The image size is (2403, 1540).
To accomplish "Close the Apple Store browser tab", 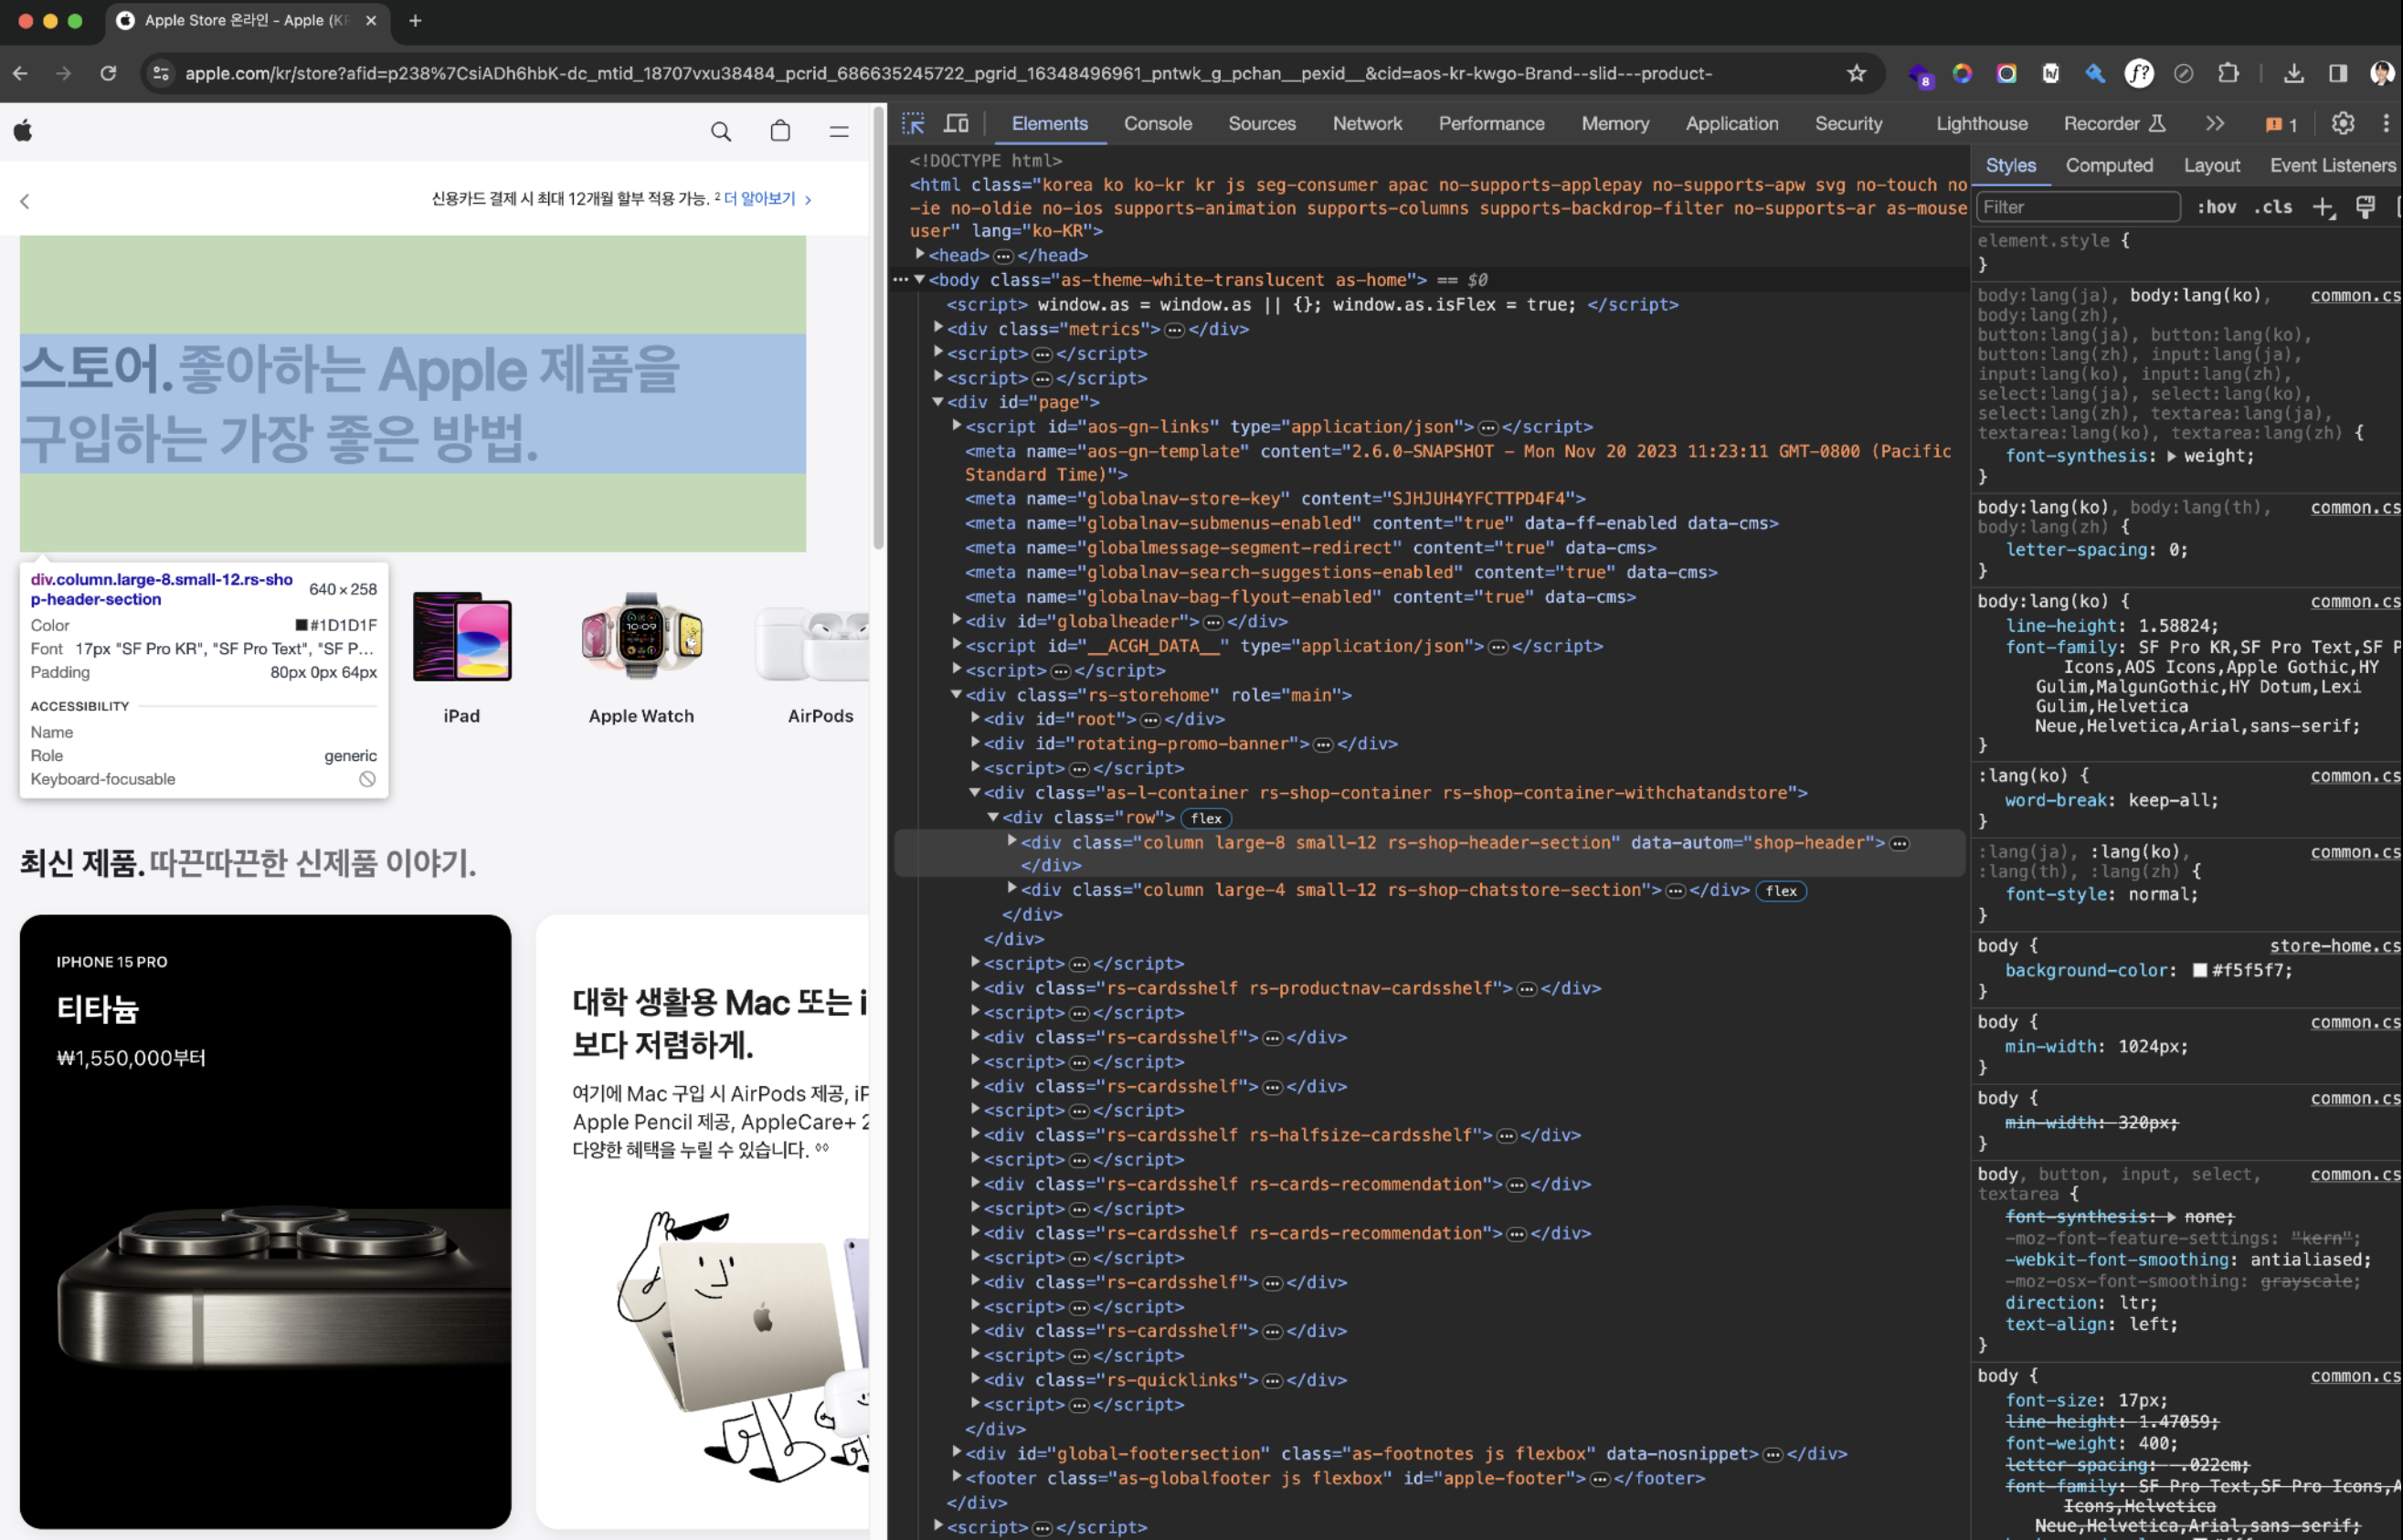I will coord(371,20).
